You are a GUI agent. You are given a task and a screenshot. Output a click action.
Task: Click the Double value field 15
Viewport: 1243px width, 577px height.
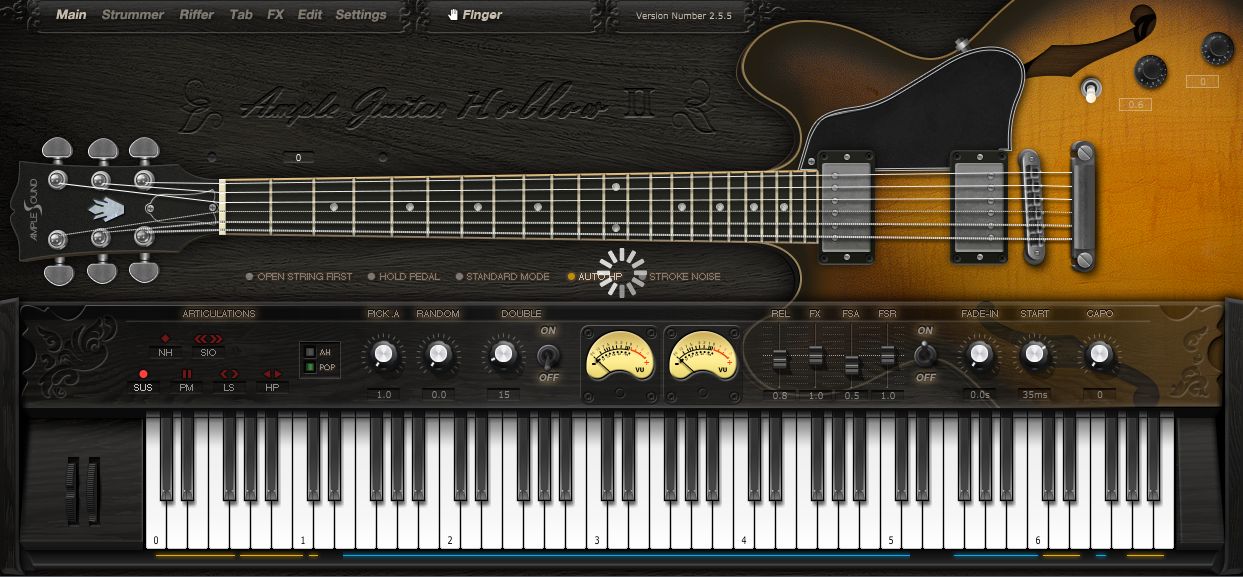[x=504, y=395]
